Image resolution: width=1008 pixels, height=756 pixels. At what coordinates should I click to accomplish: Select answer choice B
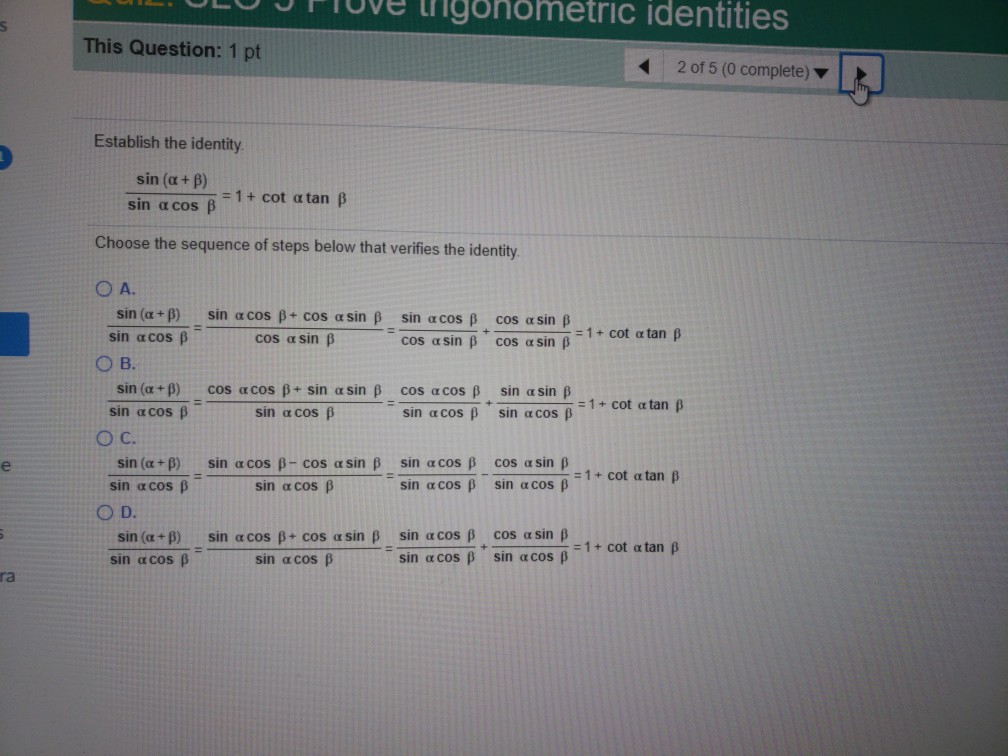click(103, 364)
